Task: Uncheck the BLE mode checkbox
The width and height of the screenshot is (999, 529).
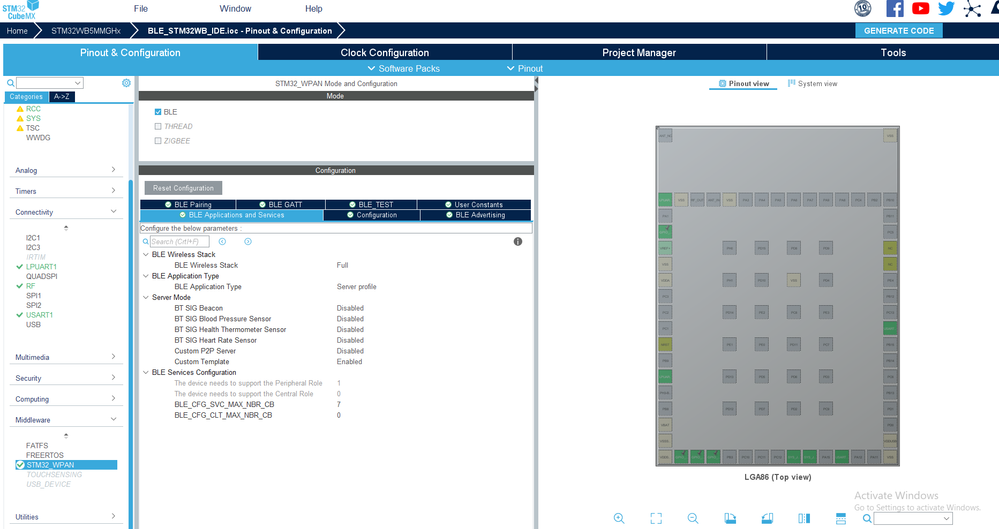Action: point(158,112)
